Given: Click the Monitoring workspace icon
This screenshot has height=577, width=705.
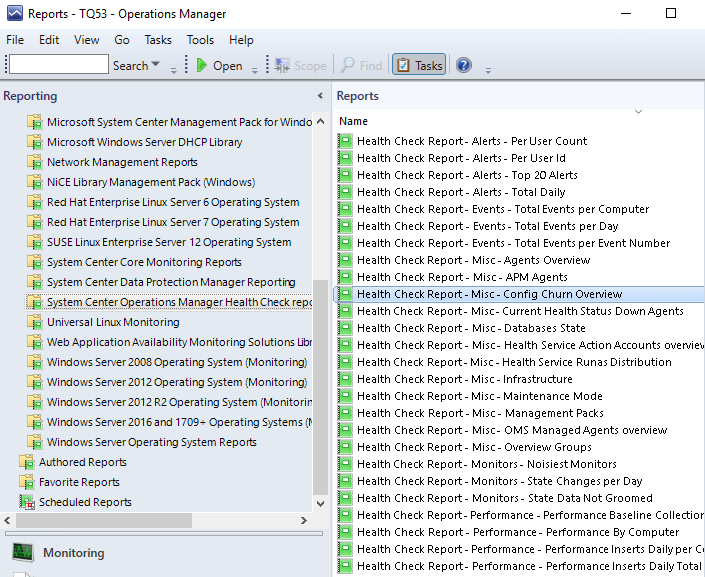Looking at the screenshot, I should pos(22,552).
